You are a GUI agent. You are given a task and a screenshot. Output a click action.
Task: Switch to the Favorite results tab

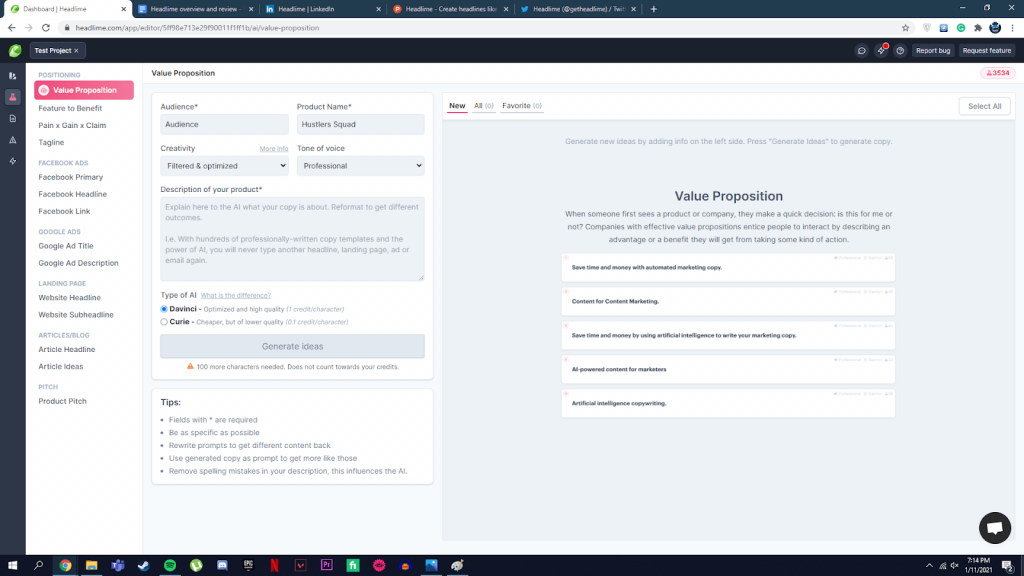click(522, 106)
